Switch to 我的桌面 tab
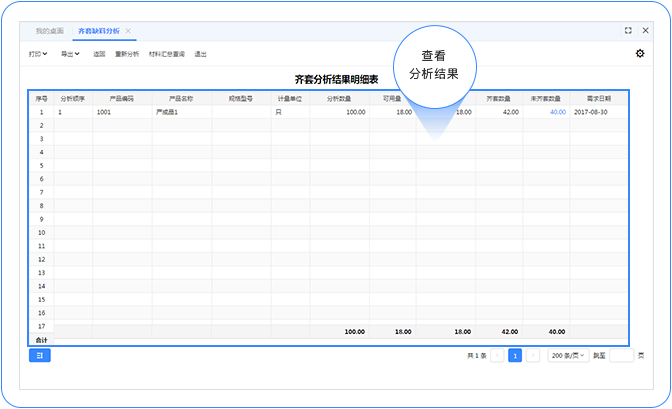 click(48, 32)
